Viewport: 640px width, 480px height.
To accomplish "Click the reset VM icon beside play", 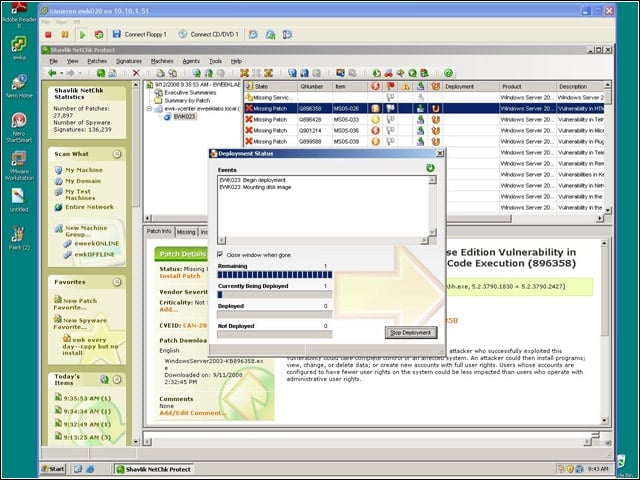I will point(99,35).
